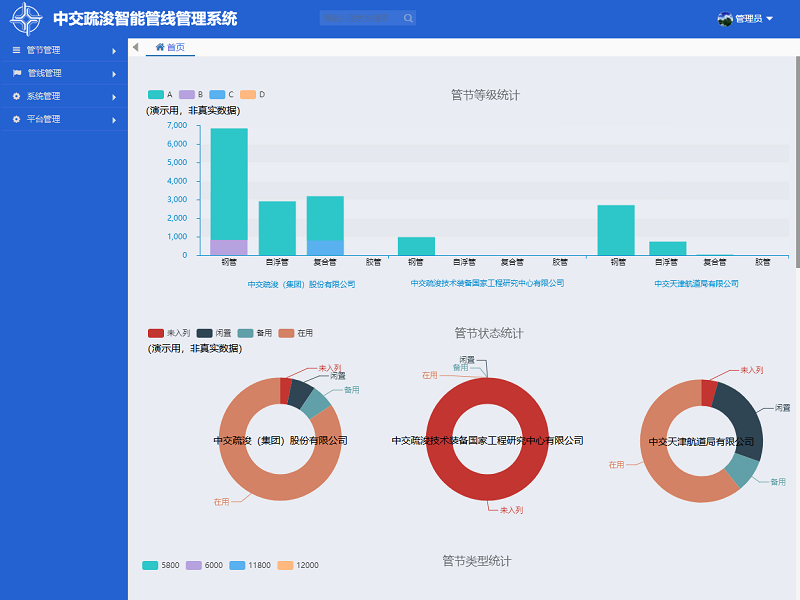This screenshot has height=600, width=800.
Task: Click the 系统管理 gear icon in sidebar
Action: pos(16,96)
